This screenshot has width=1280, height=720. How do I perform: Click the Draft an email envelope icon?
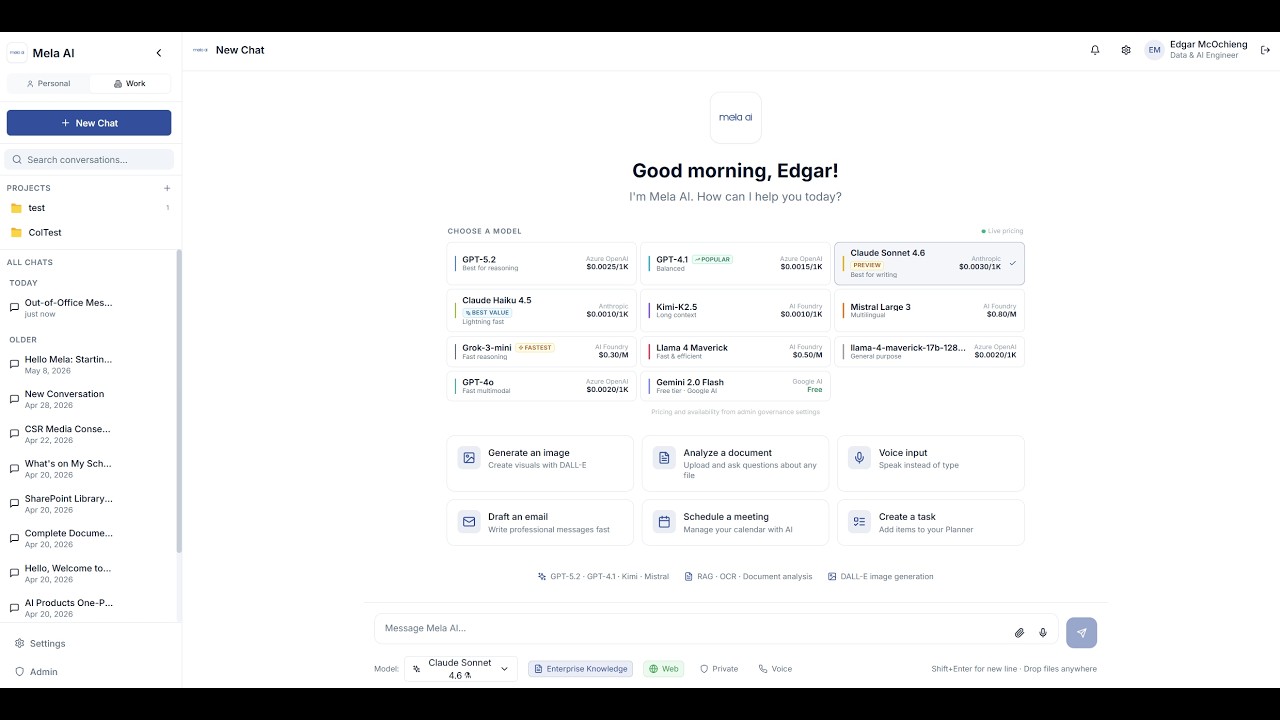click(x=468, y=522)
